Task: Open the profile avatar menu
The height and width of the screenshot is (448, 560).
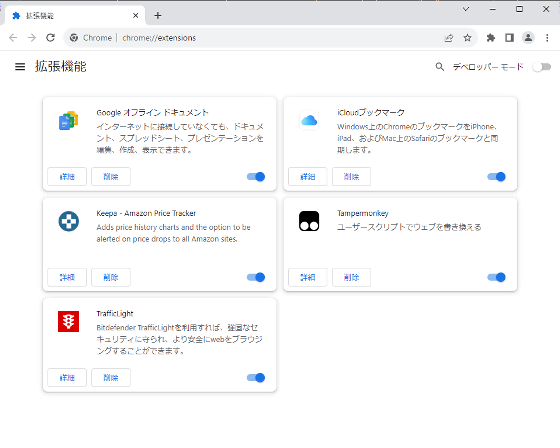Action: (x=528, y=38)
